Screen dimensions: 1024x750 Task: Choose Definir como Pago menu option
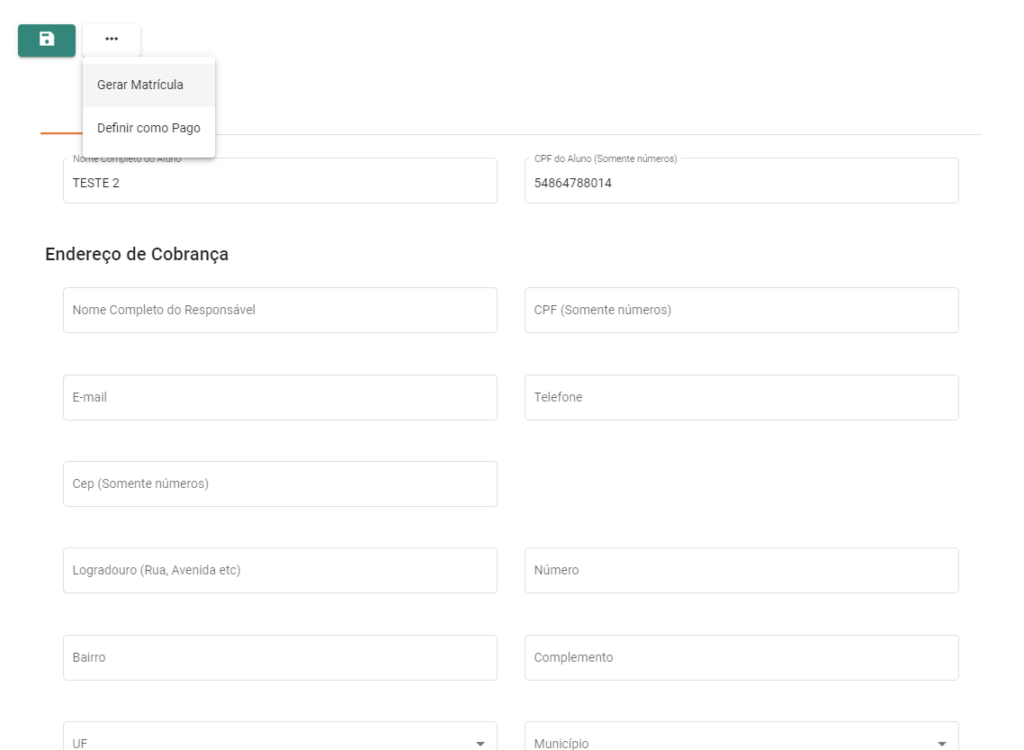pyautogui.click(x=148, y=128)
